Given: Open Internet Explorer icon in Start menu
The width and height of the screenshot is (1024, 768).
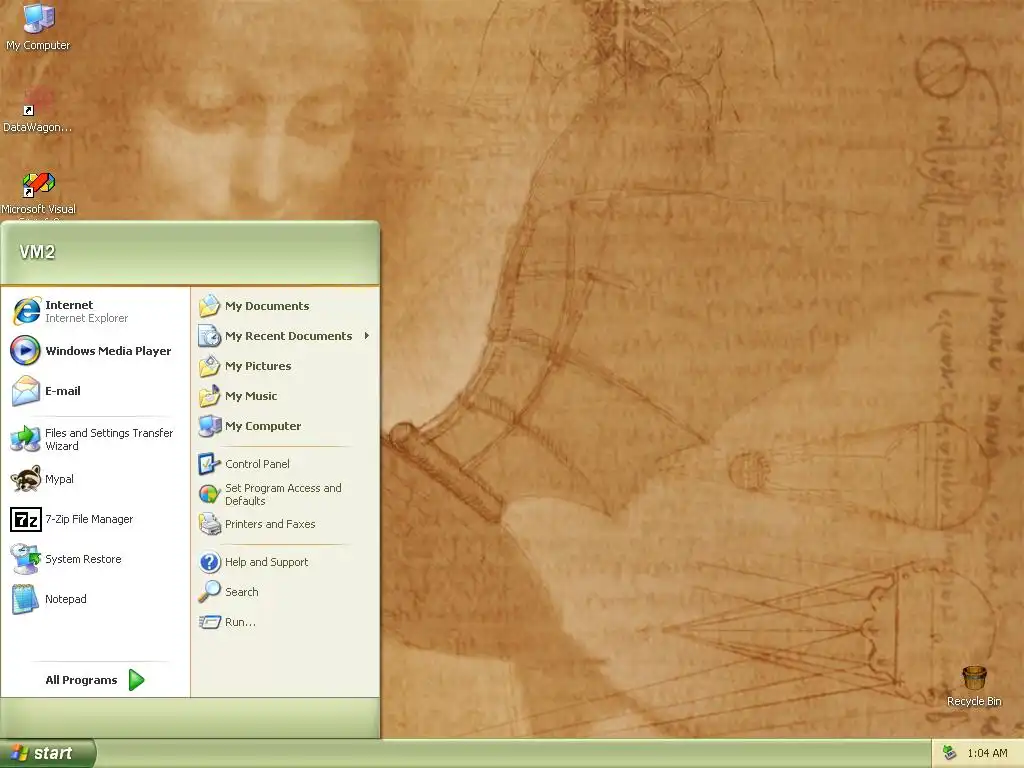Looking at the screenshot, I should [26, 311].
